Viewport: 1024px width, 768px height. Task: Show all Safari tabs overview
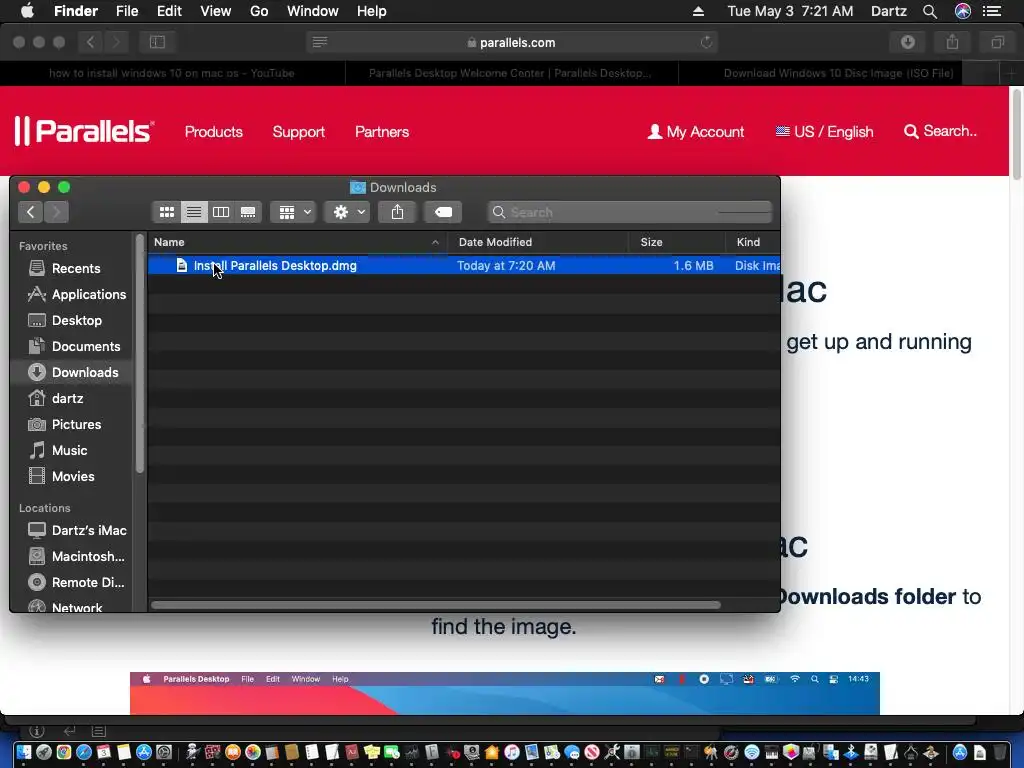coord(997,42)
